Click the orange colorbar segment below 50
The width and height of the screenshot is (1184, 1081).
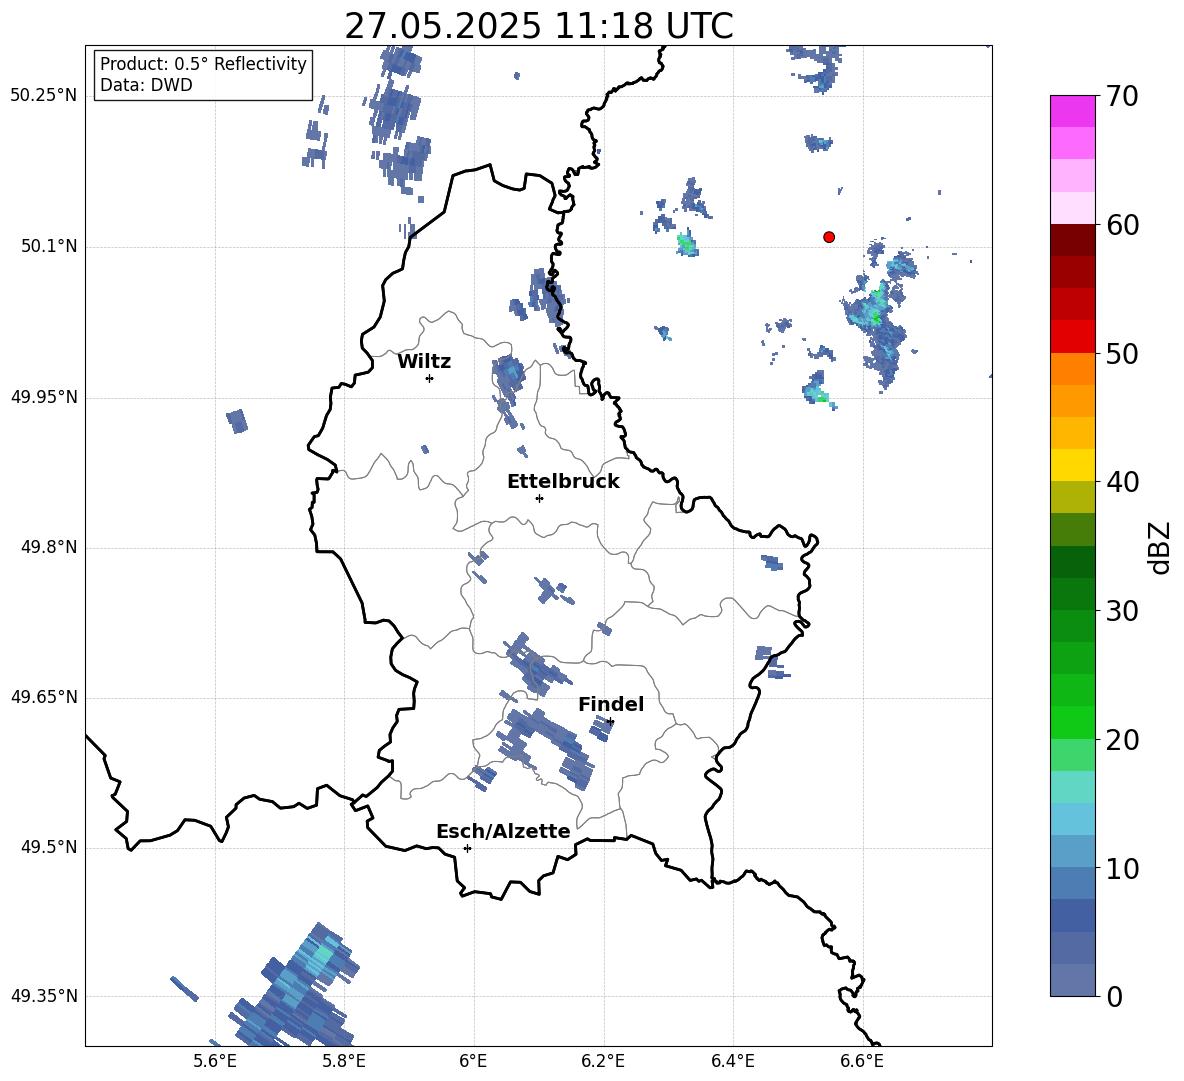tap(1072, 368)
